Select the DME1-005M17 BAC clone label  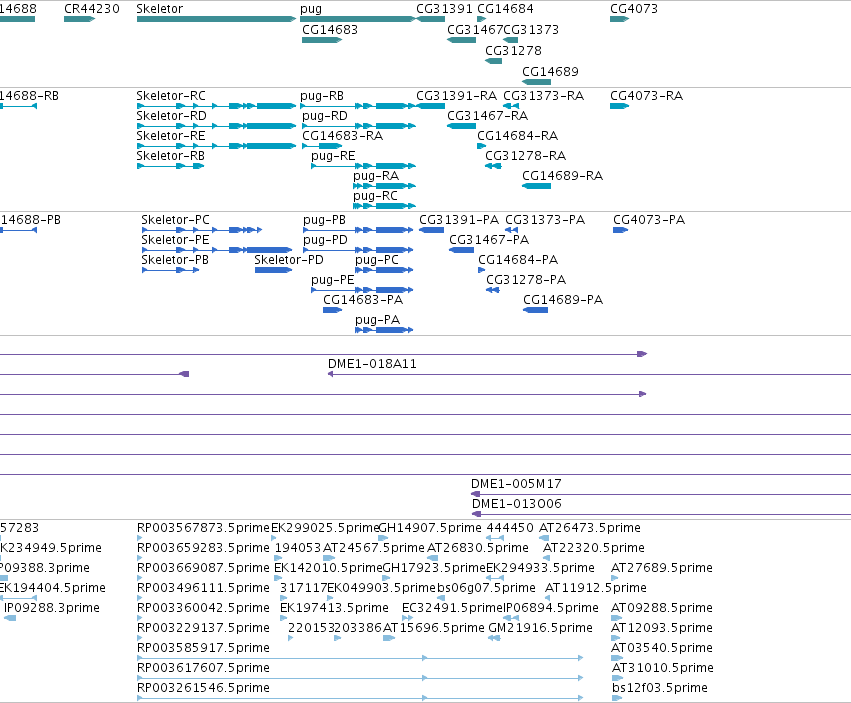pyautogui.click(x=516, y=484)
